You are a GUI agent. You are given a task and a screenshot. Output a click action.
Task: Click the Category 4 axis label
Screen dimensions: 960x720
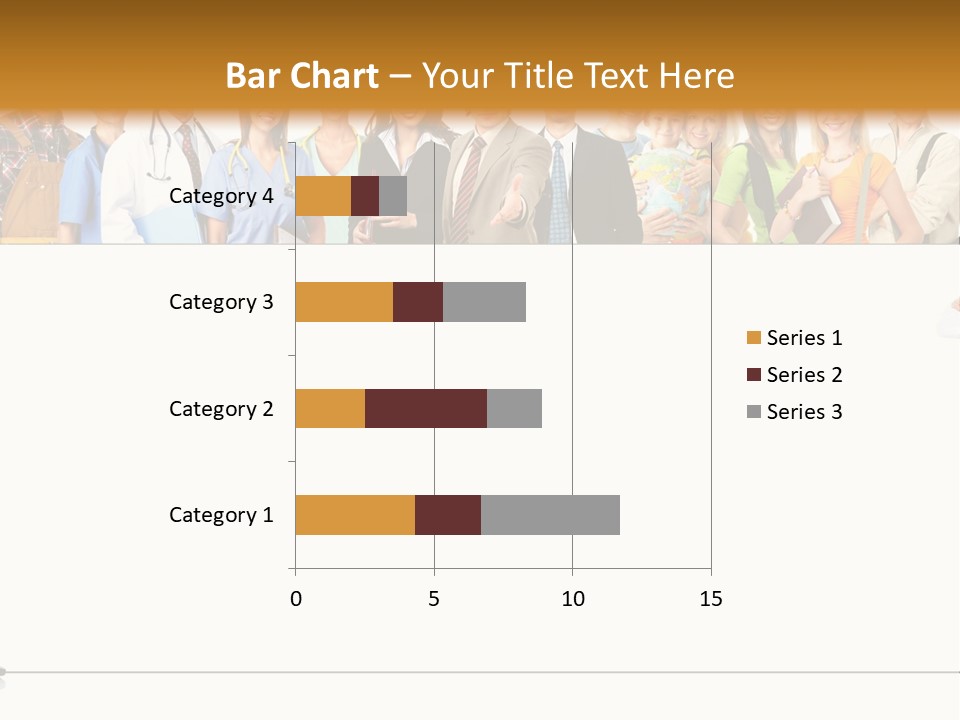coord(221,196)
